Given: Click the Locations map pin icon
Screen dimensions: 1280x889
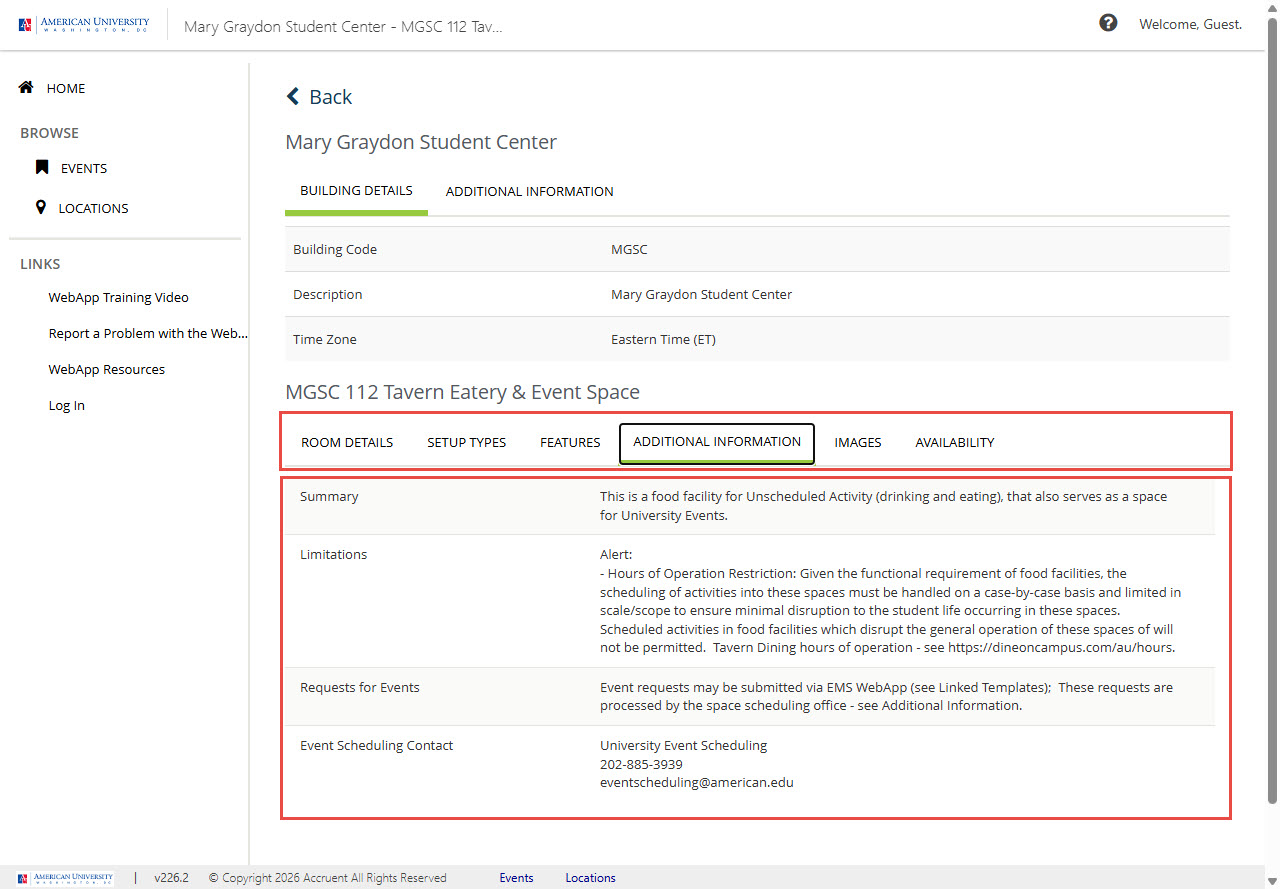Looking at the screenshot, I should [x=41, y=207].
